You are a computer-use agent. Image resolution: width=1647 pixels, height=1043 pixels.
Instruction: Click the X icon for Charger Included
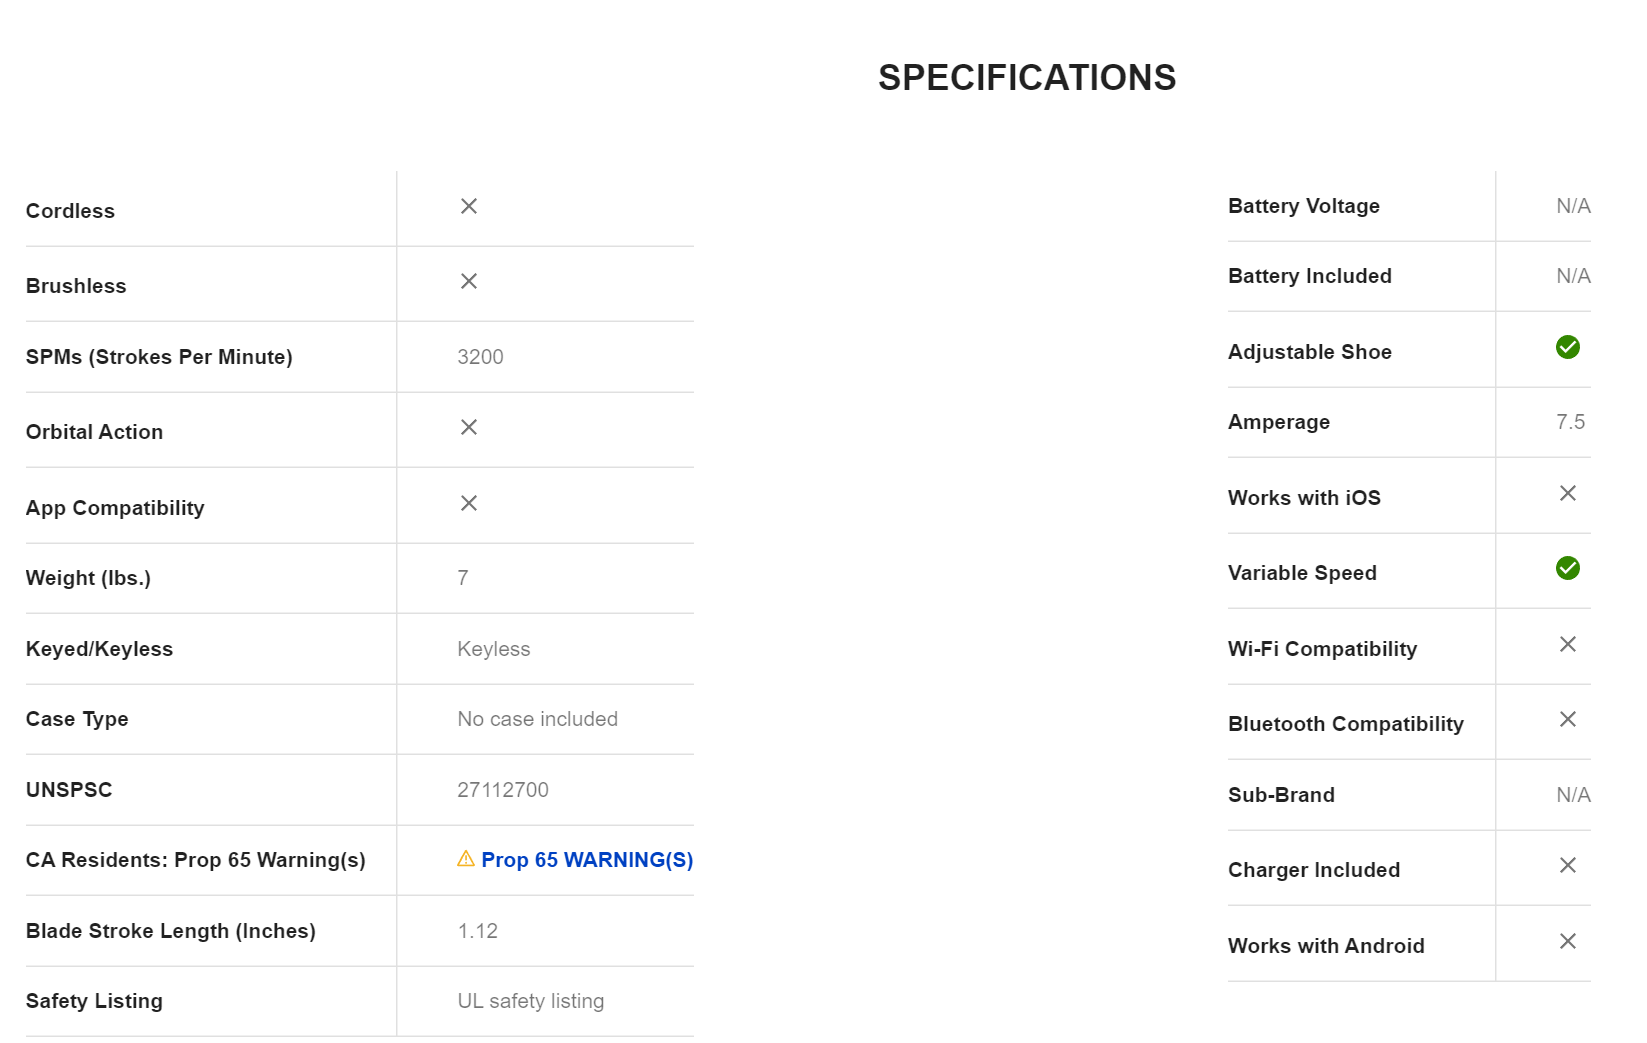click(x=1567, y=865)
